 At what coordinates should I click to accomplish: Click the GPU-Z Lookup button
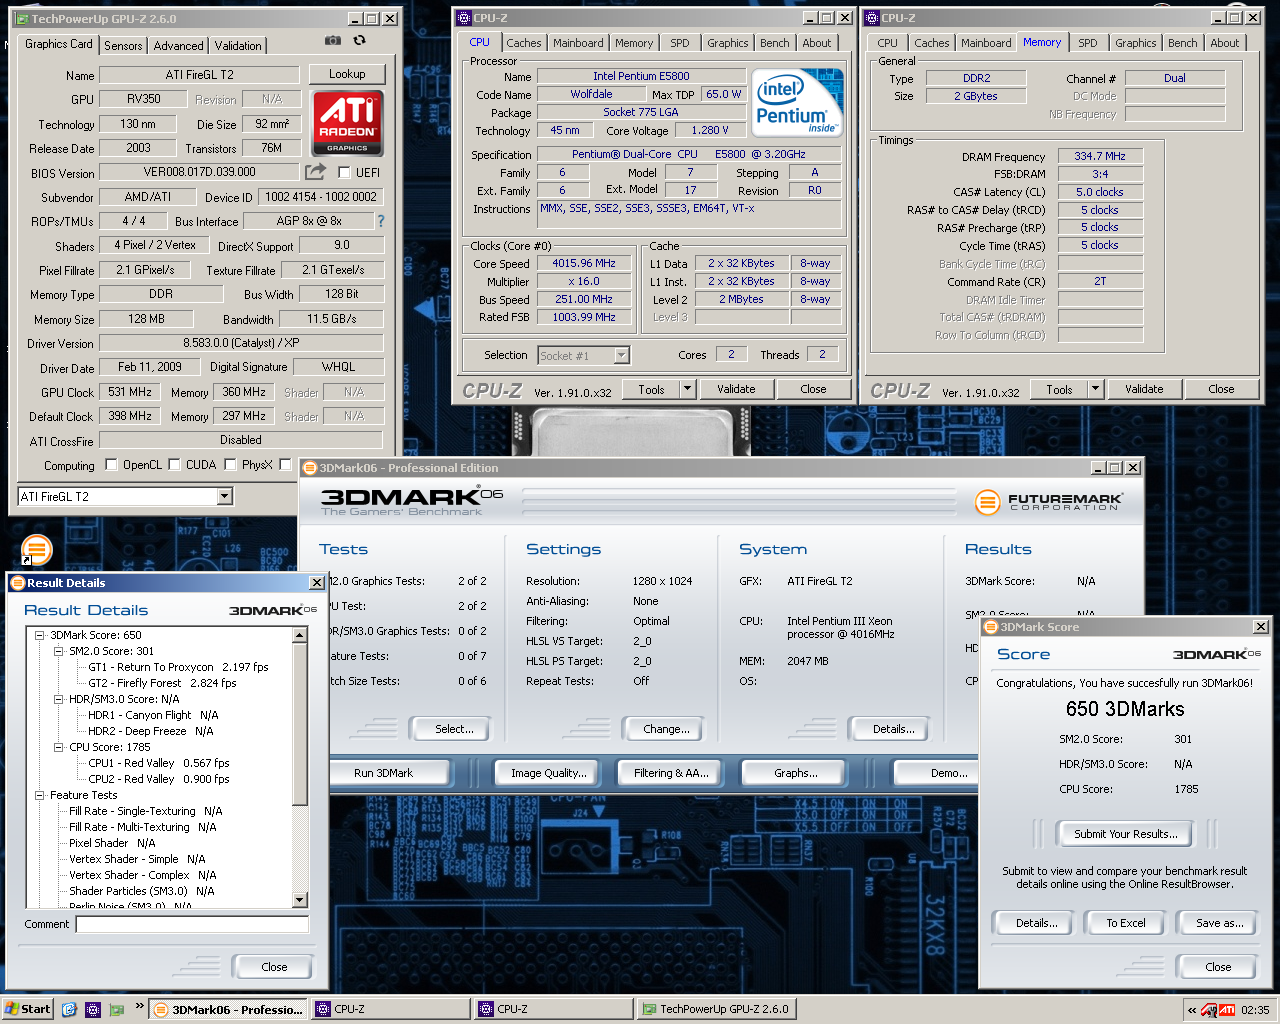(x=347, y=74)
